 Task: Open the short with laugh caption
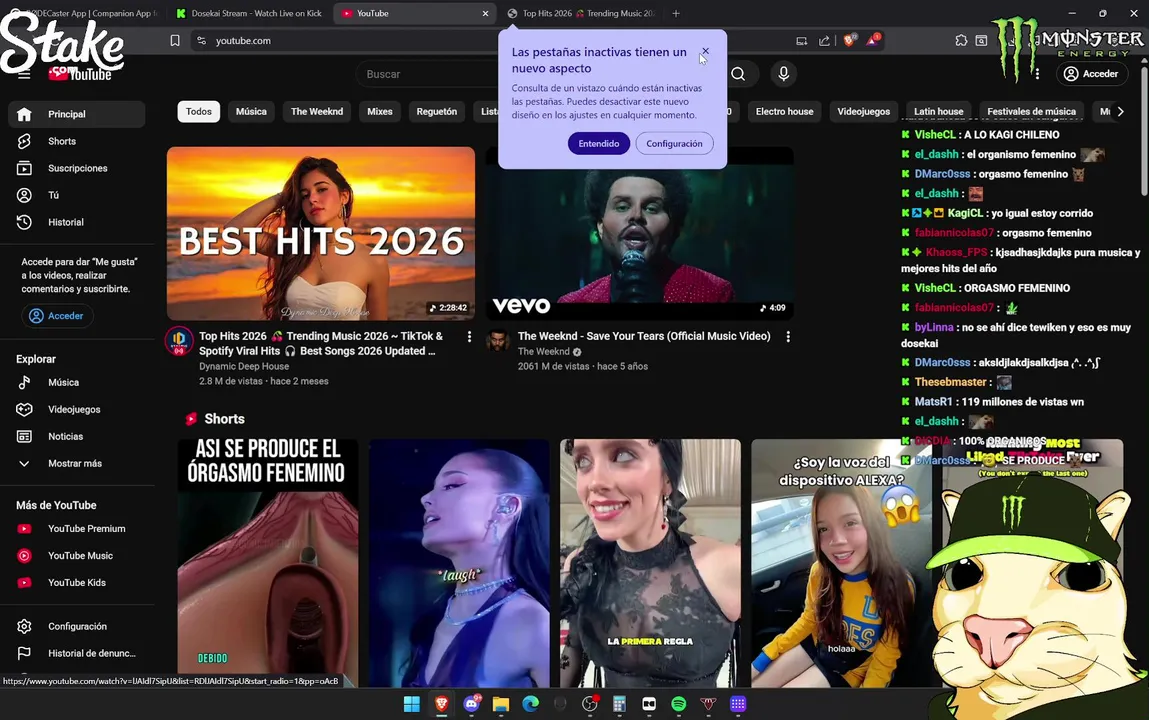[459, 563]
